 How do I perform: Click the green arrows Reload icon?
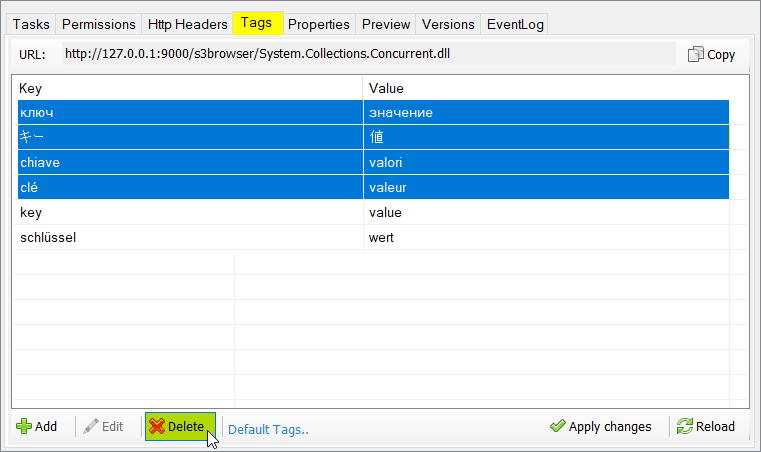[x=685, y=426]
